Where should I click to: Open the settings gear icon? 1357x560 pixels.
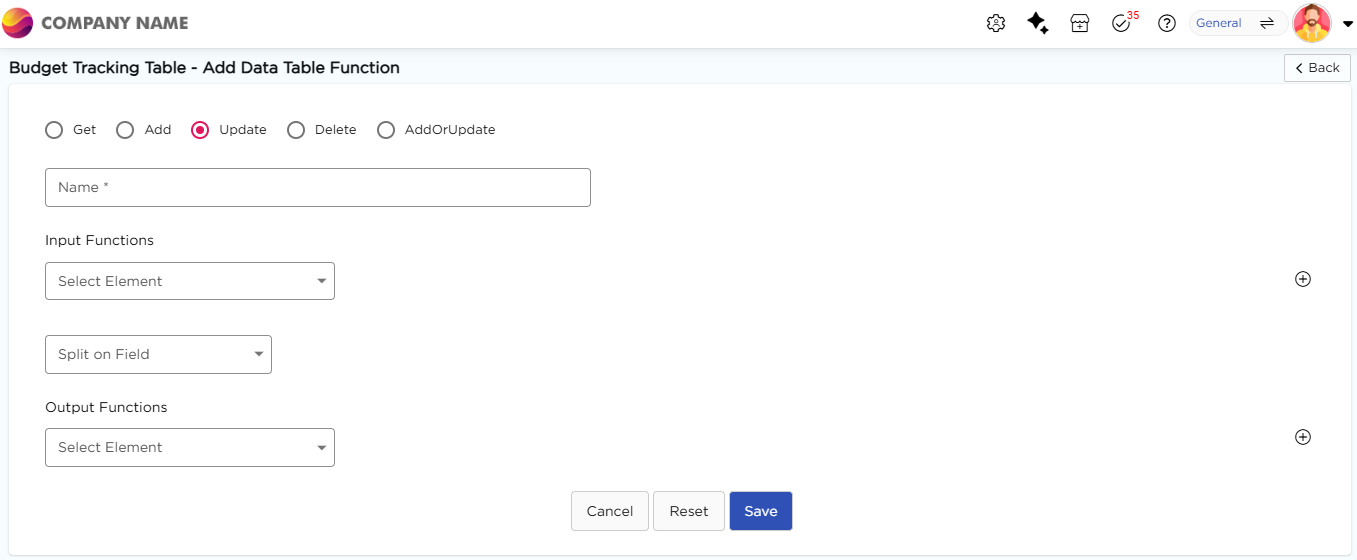[x=995, y=23]
